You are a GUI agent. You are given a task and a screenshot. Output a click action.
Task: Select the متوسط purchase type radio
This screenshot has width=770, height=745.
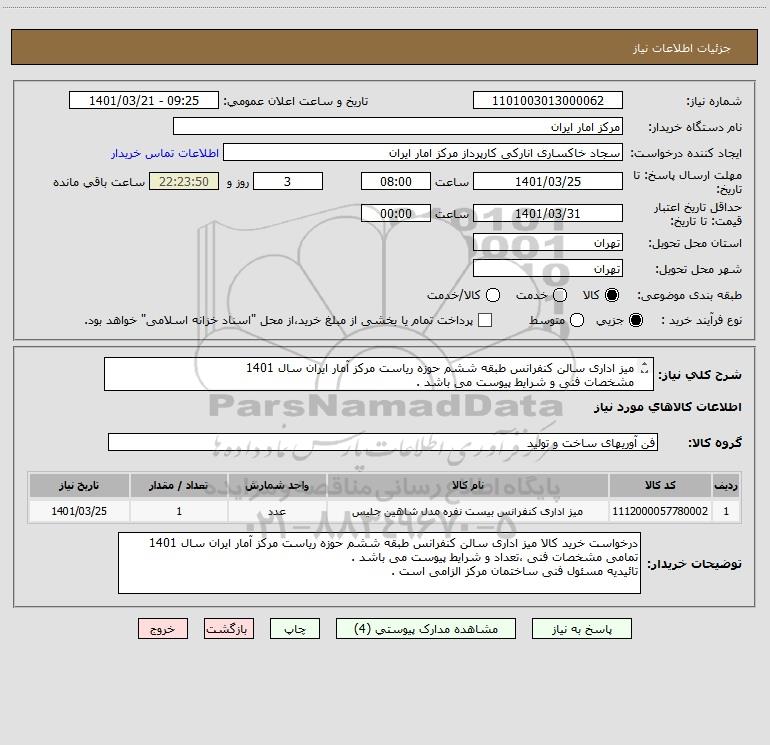[577, 321]
